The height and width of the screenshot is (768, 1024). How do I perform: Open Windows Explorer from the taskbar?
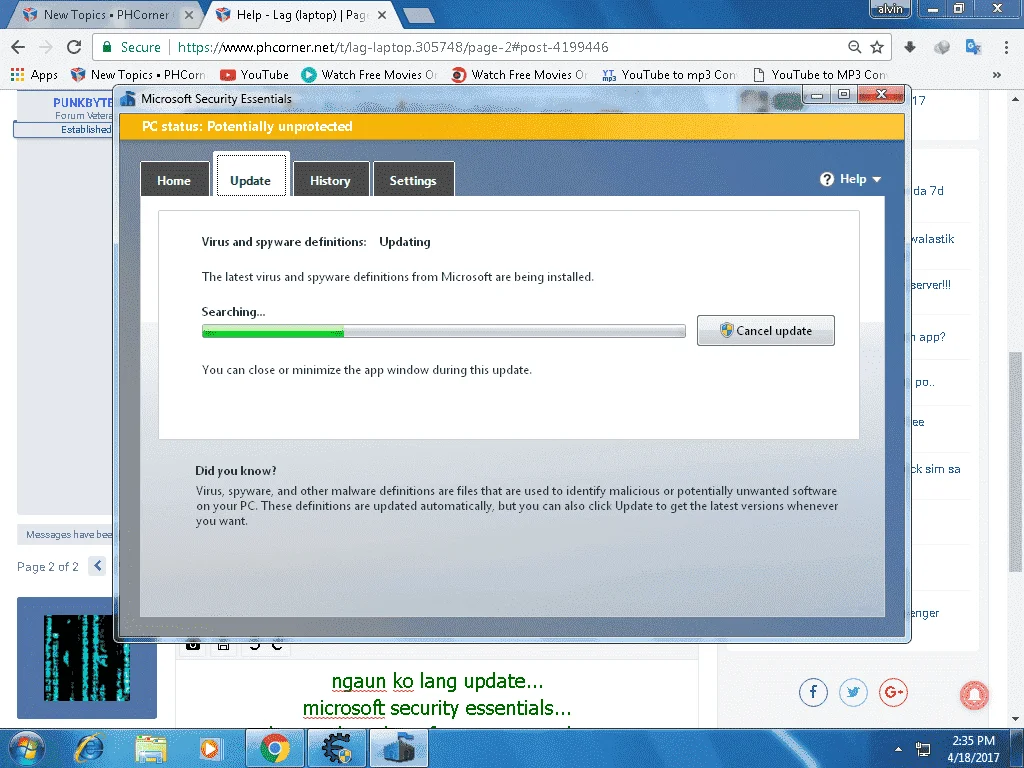point(151,748)
